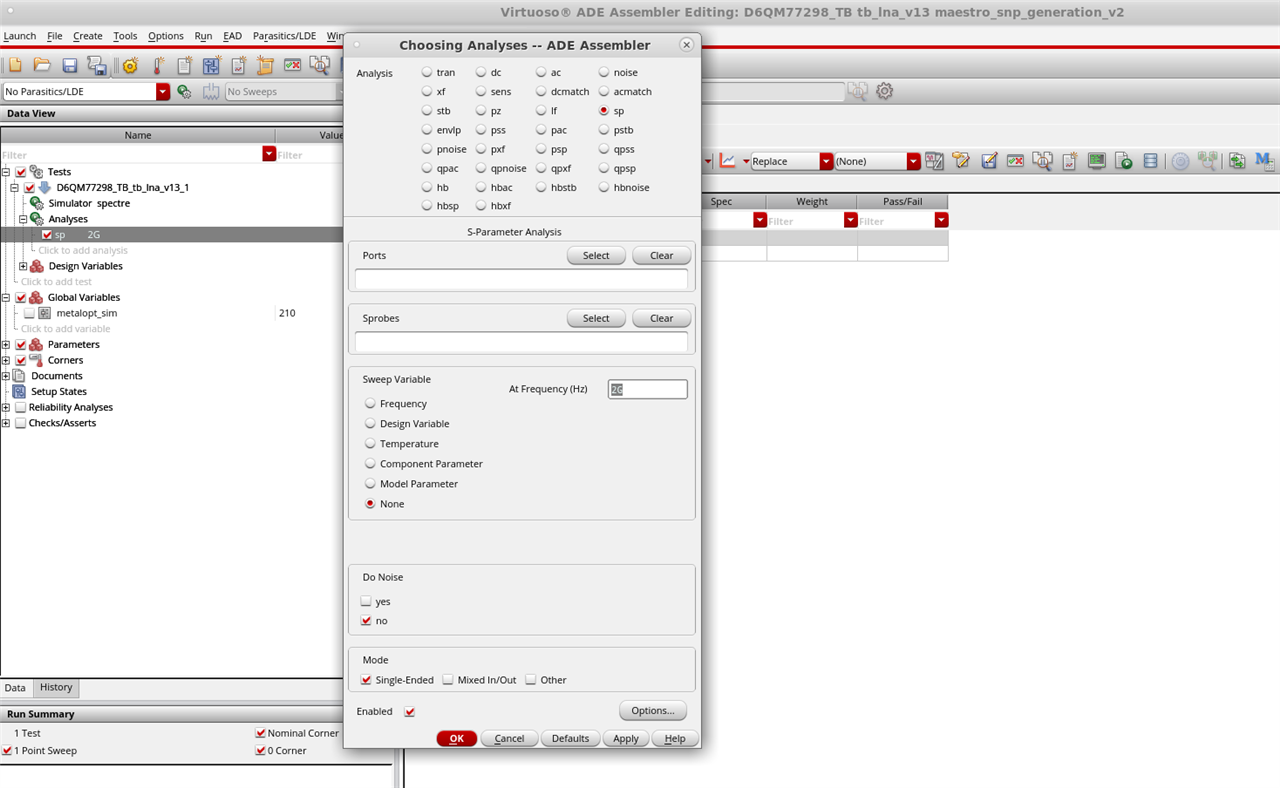Click the At Frequency (Hz) input field
Screen dimensions: 1280x788
click(x=647, y=389)
